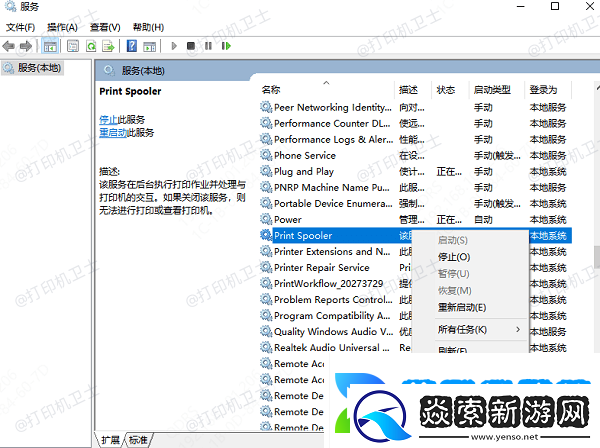Click the Pause Service toolbar icon

pos(208,46)
